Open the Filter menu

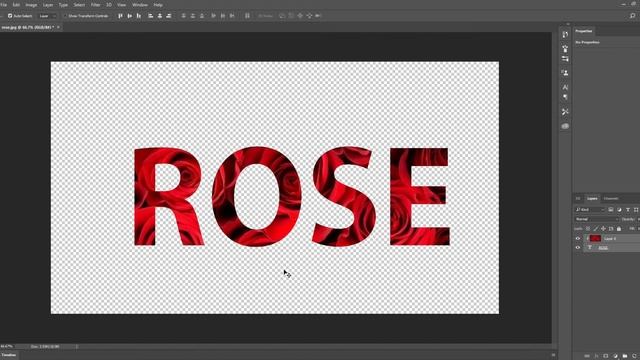pyautogui.click(x=96, y=5)
